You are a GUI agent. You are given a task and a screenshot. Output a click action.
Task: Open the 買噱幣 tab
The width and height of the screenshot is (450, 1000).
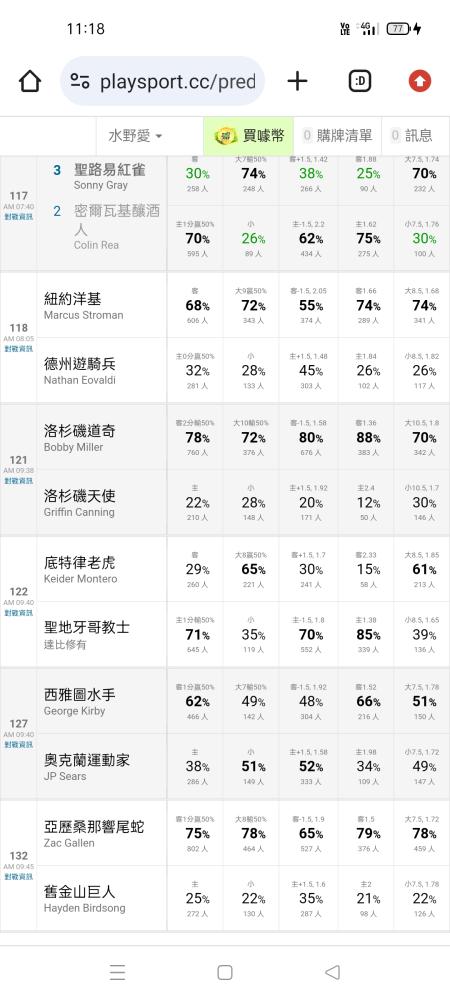[249, 136]
